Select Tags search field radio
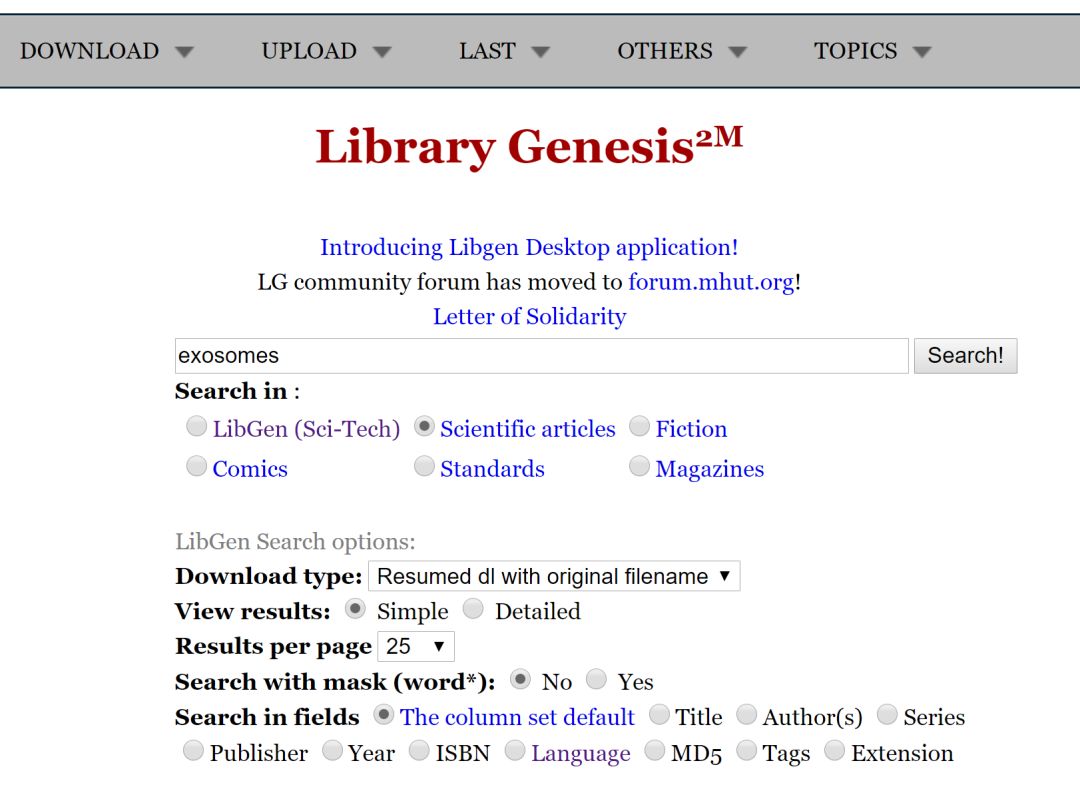Viewport: 1080px width, 787px height. [x=747, y=751]
